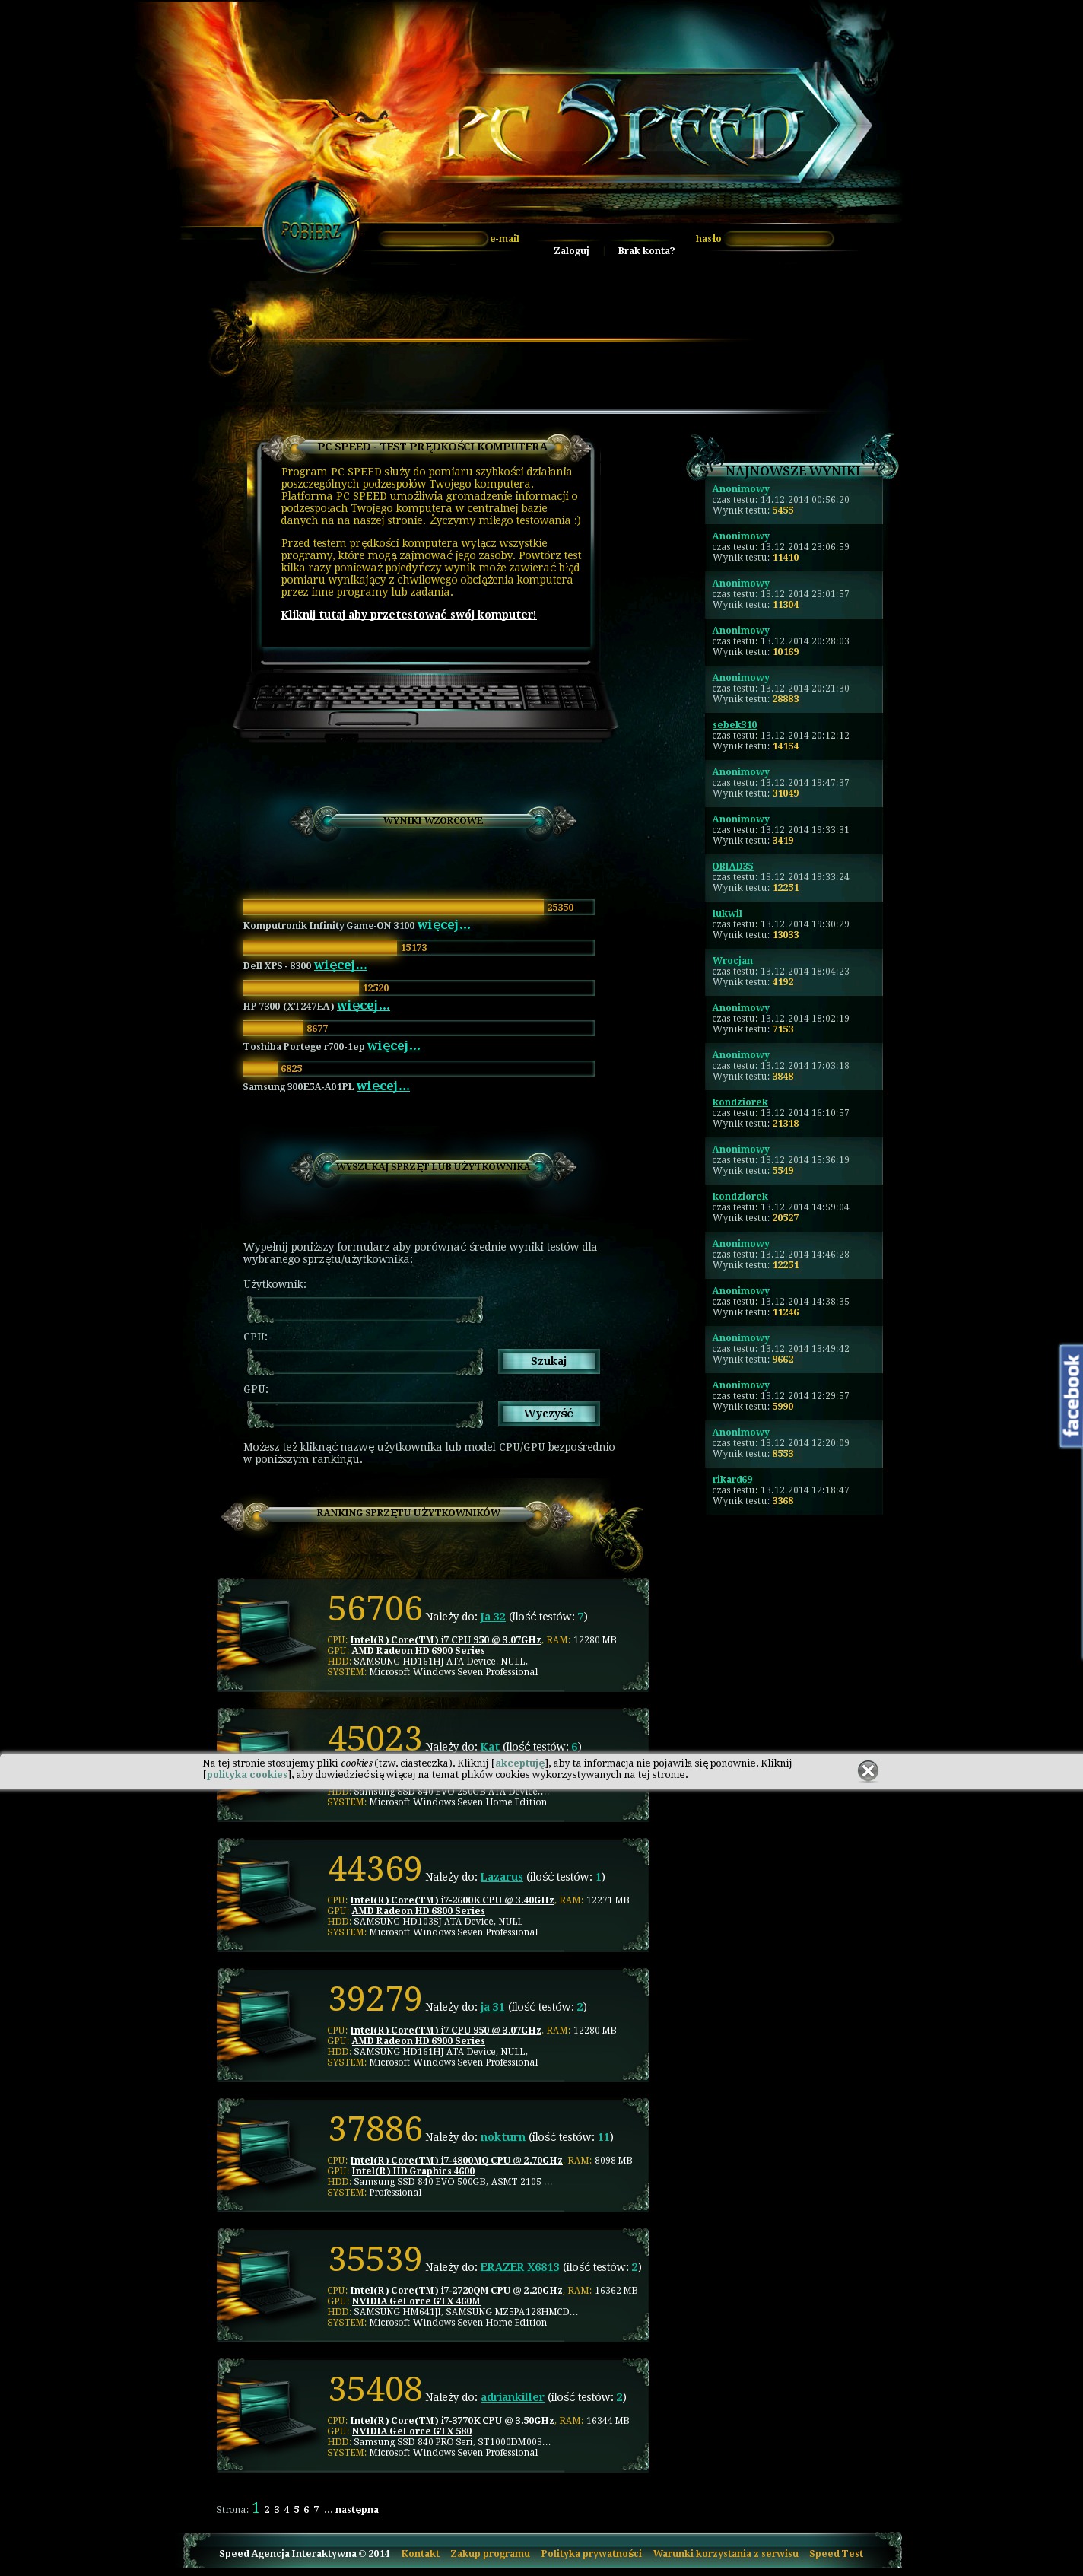
Task: Click the 15173 benchmark score bar
Action: (419, 947)
